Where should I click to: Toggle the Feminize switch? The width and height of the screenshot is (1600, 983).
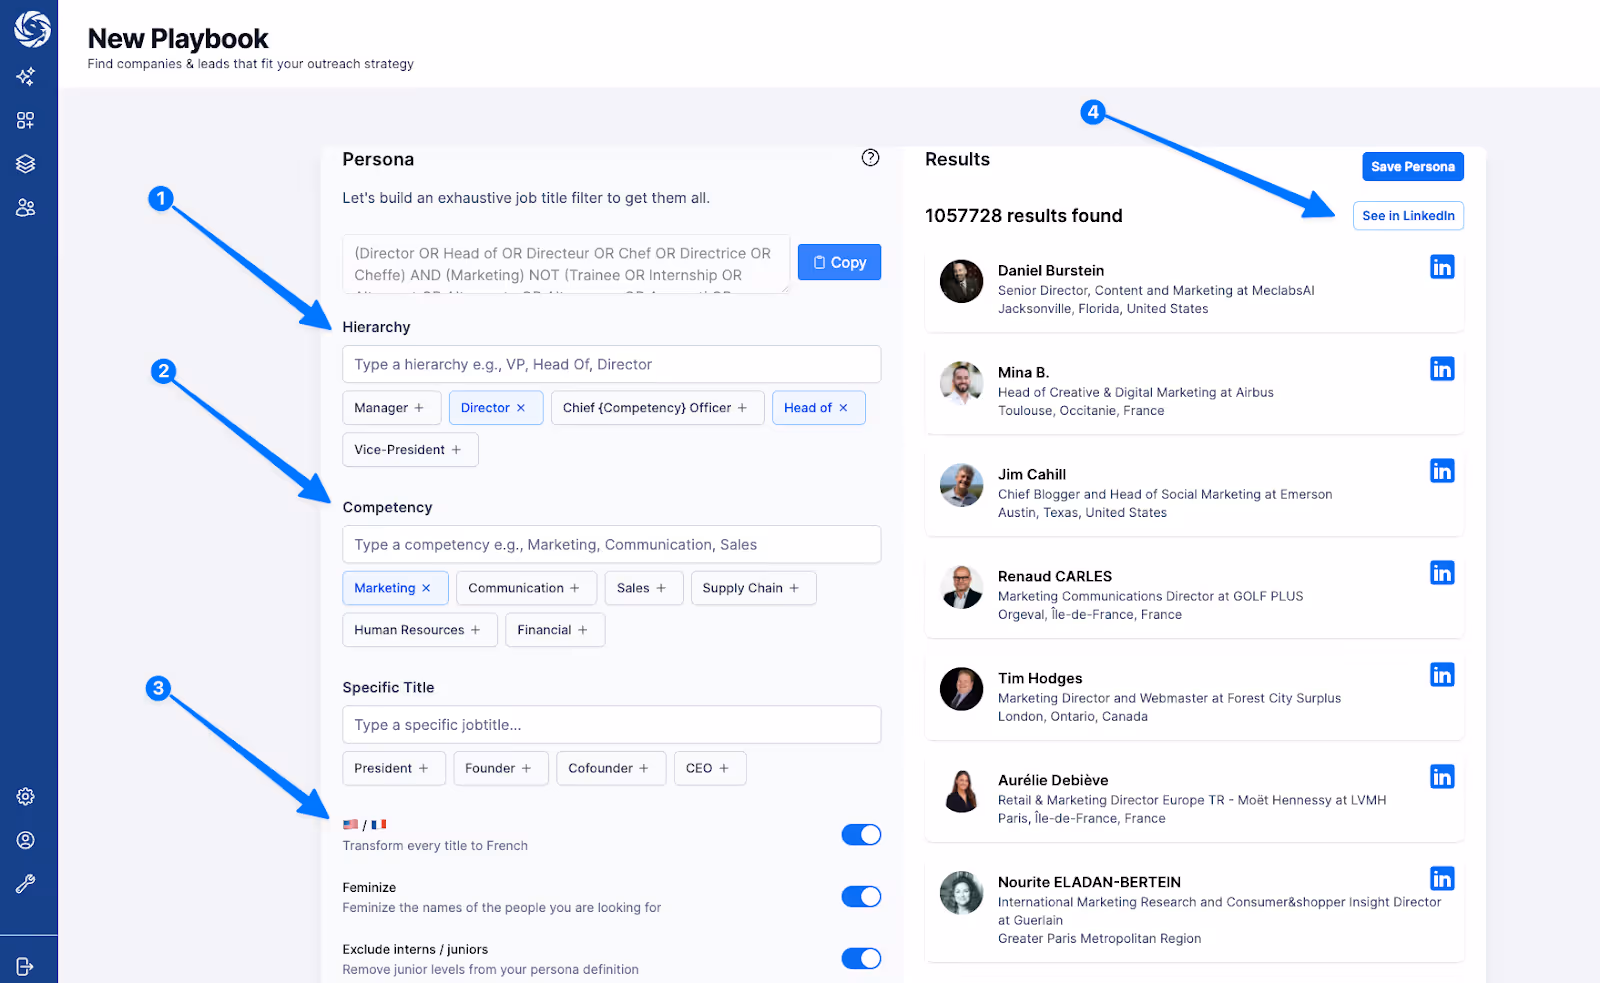(861, 897)
